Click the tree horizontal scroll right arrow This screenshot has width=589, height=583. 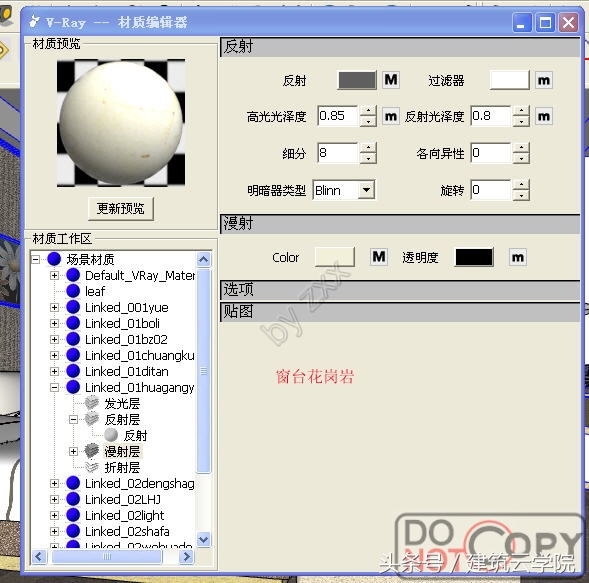pos(186,556)
